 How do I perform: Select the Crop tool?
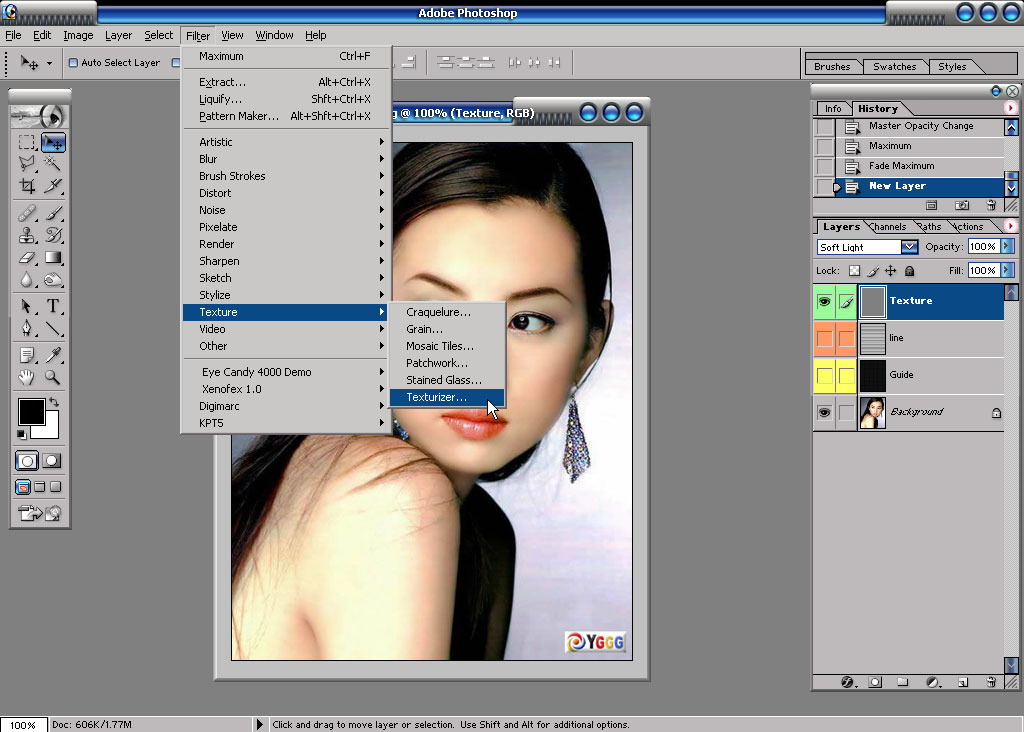[27, 186]
